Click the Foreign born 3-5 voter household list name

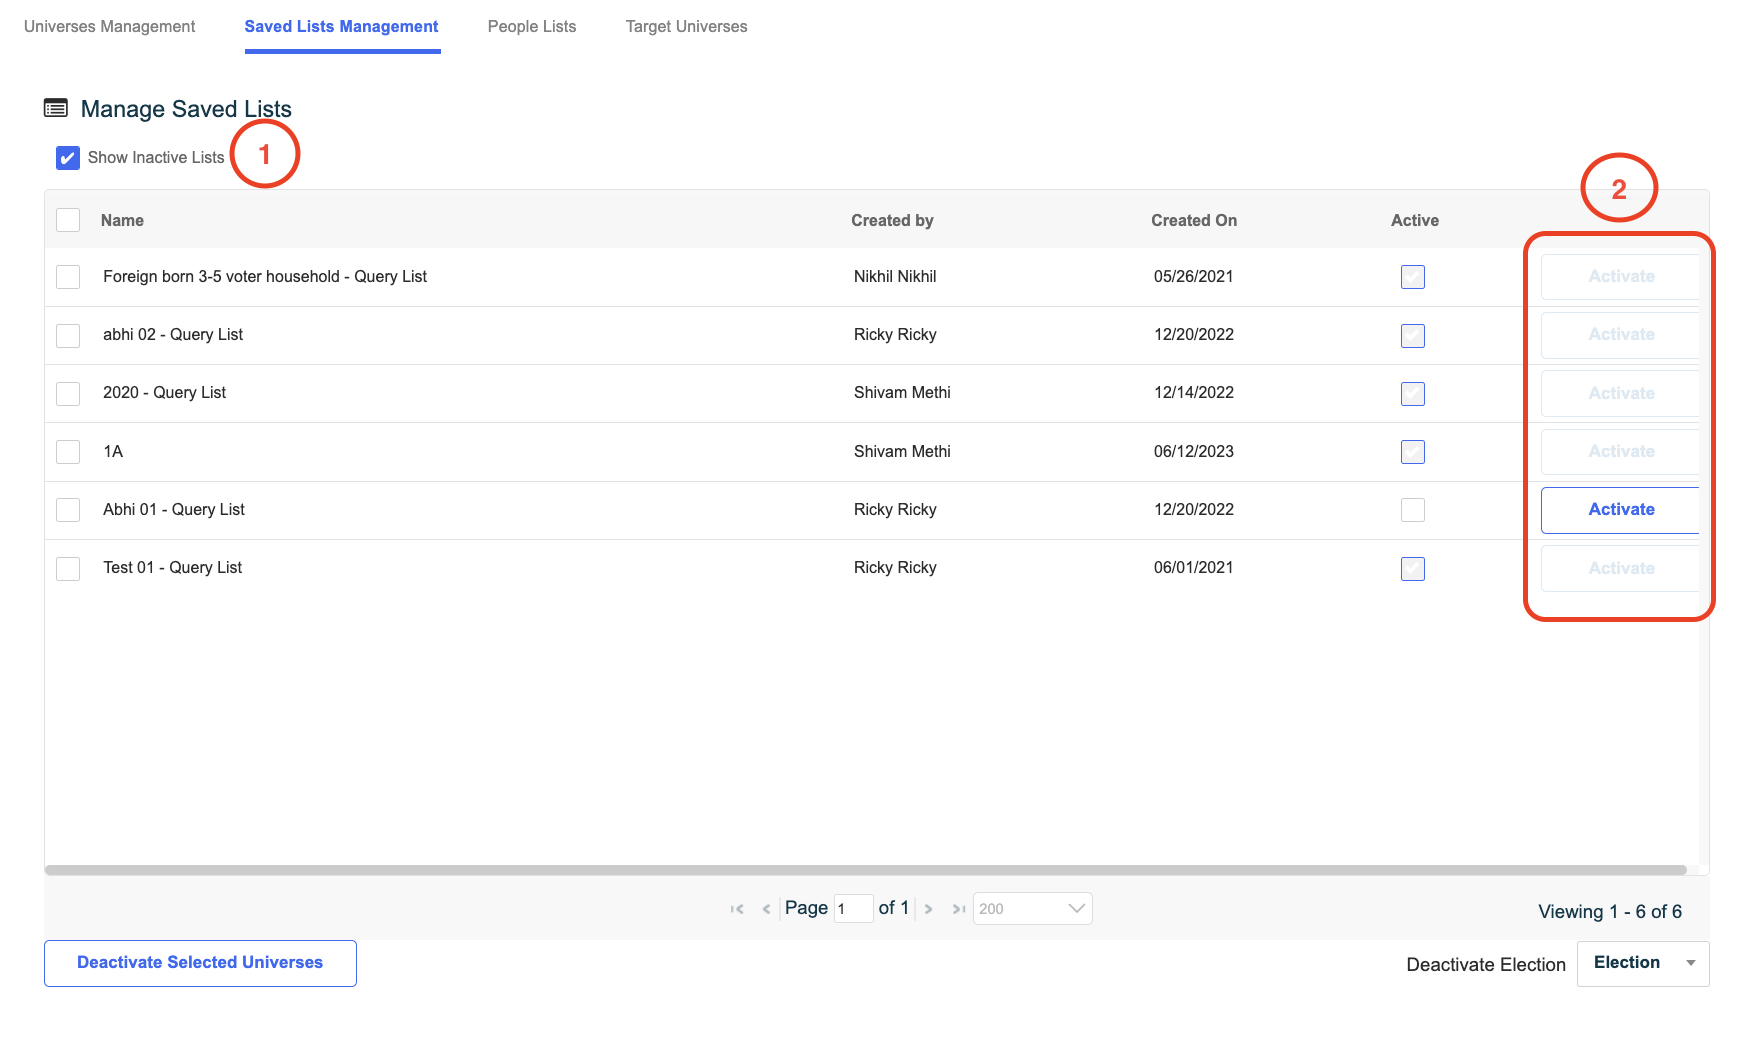pos(265,277)
